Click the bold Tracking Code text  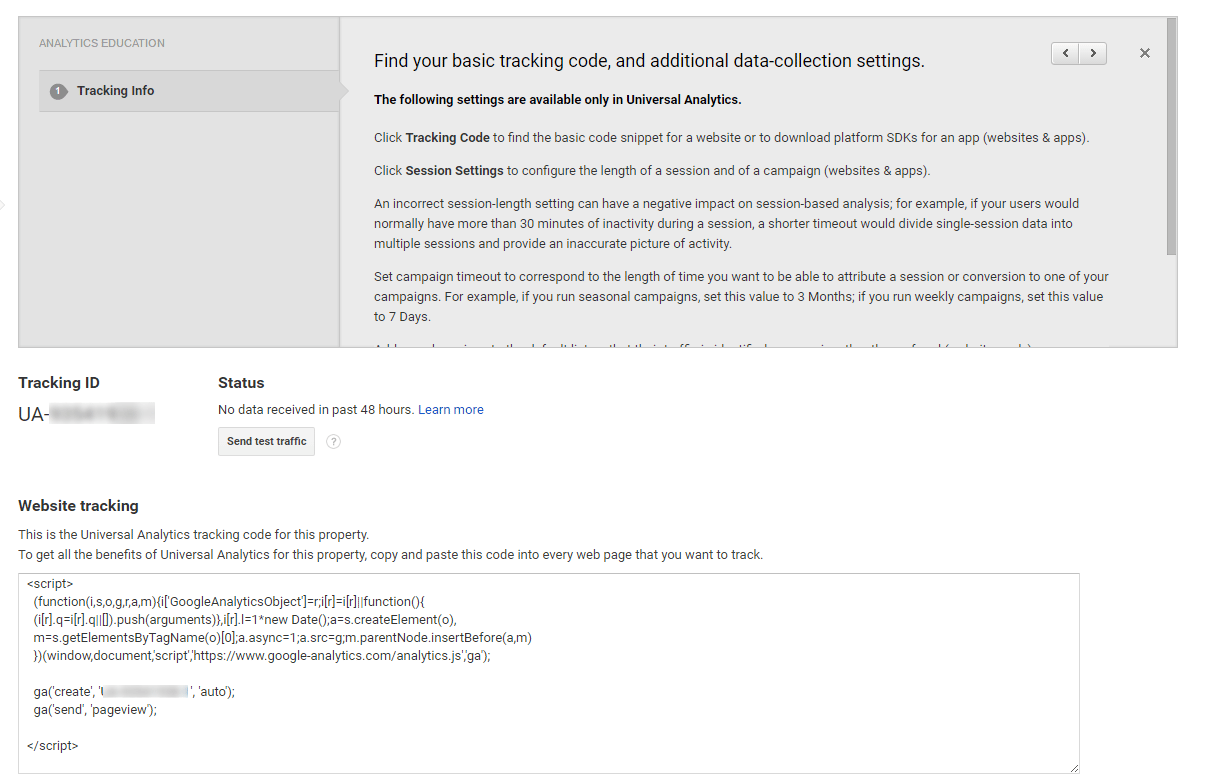point(447,138)
